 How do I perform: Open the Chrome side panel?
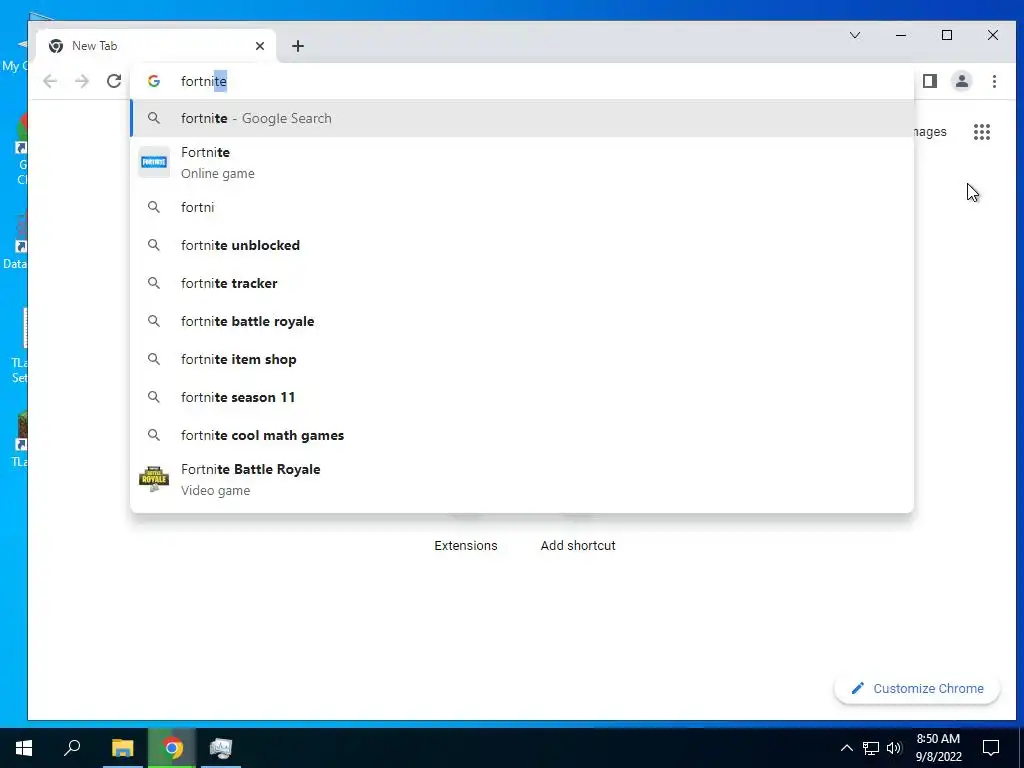pos(930,81)
